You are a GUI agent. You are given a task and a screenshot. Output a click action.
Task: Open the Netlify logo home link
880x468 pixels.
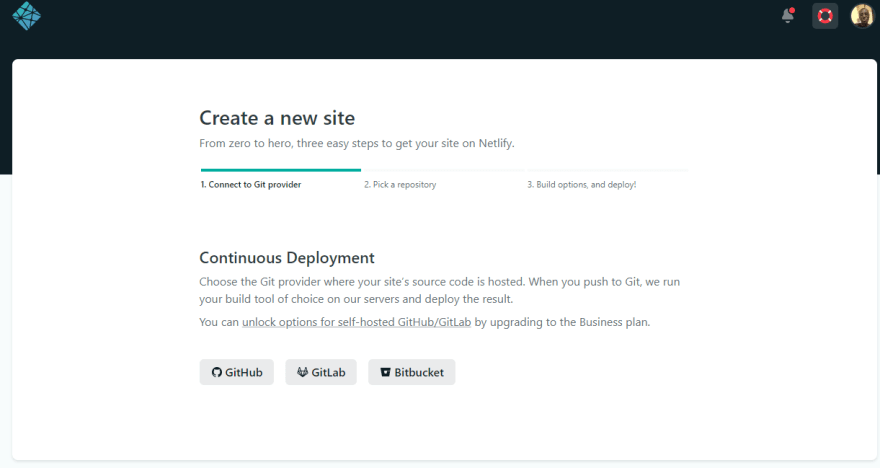26,16
